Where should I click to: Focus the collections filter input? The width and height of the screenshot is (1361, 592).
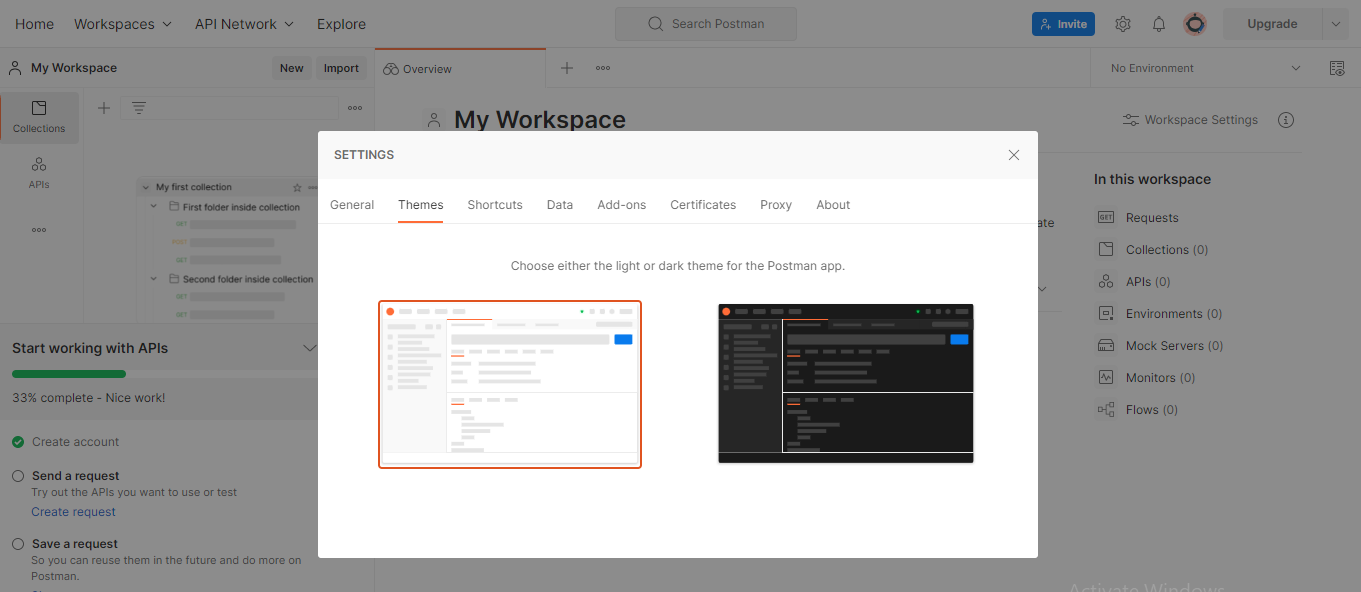click(230, 108)
